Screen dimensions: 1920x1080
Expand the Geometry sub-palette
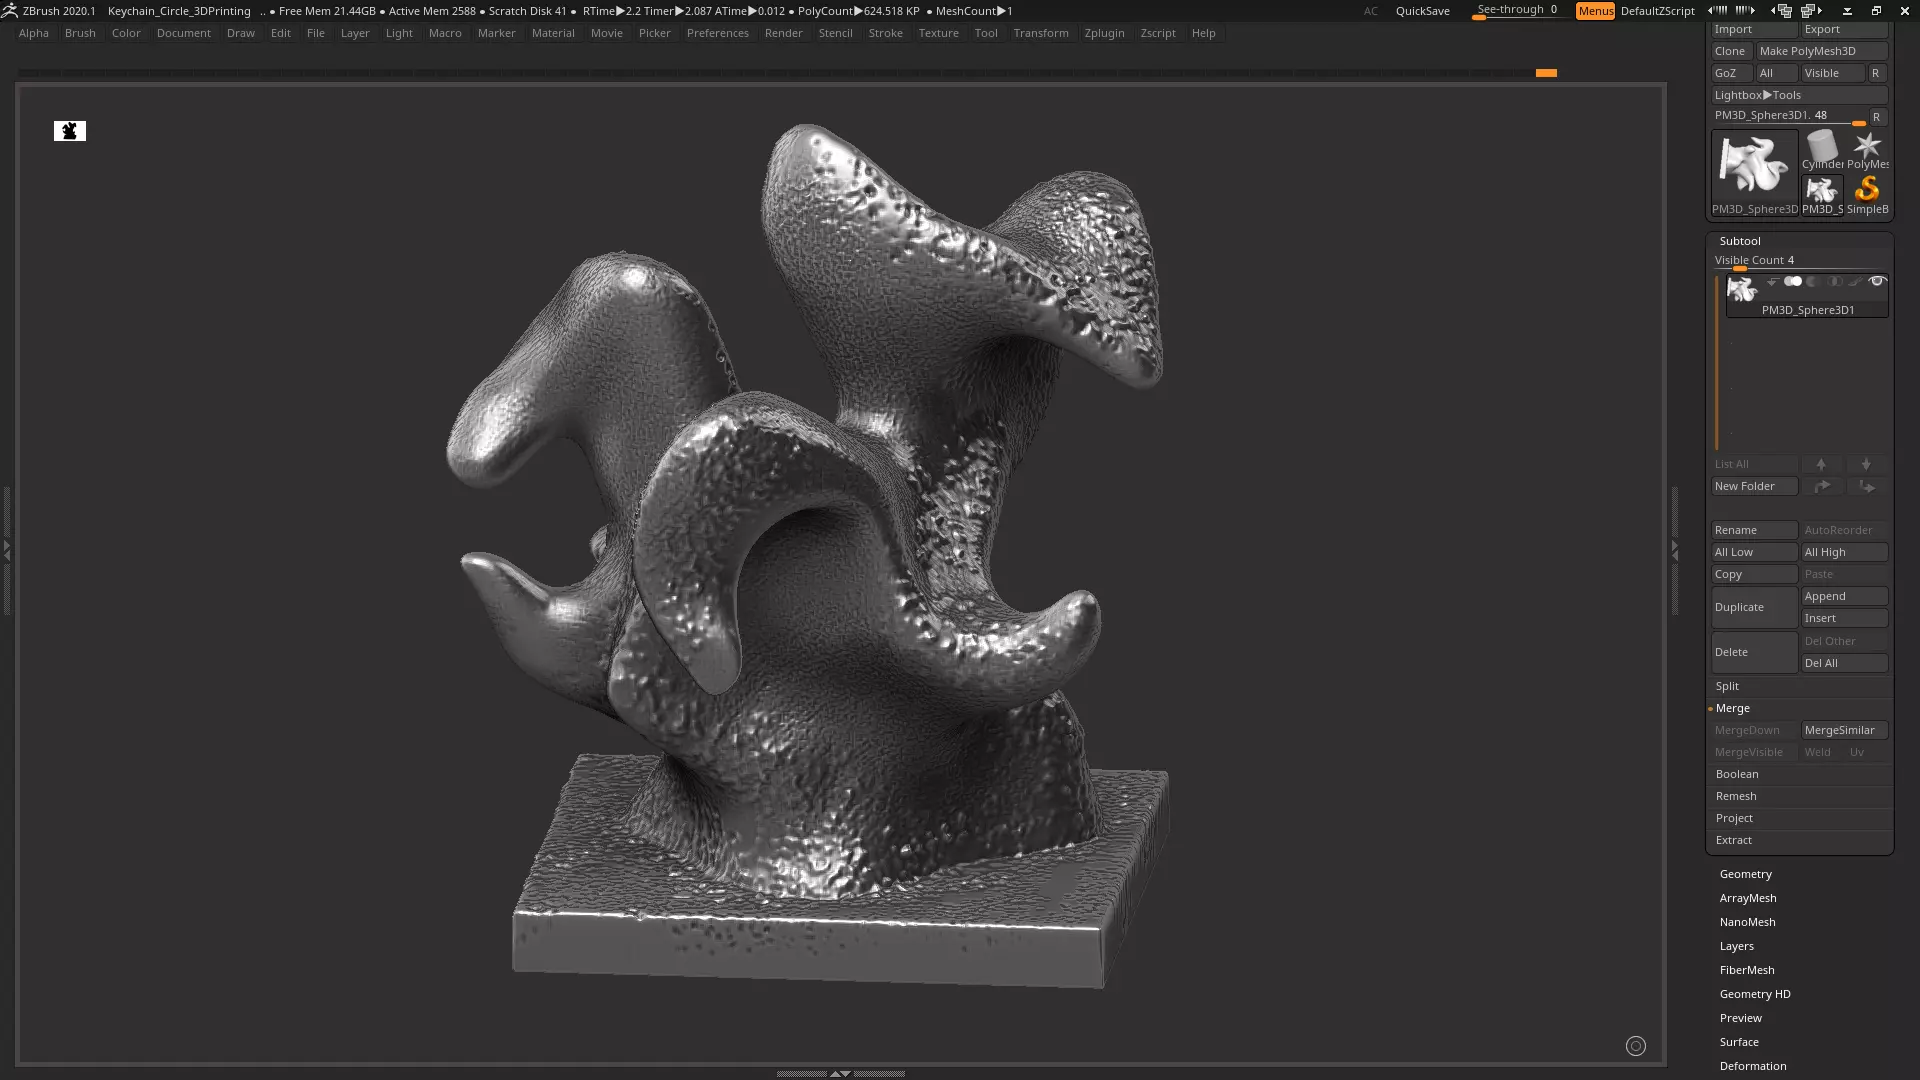[1745, 874]
